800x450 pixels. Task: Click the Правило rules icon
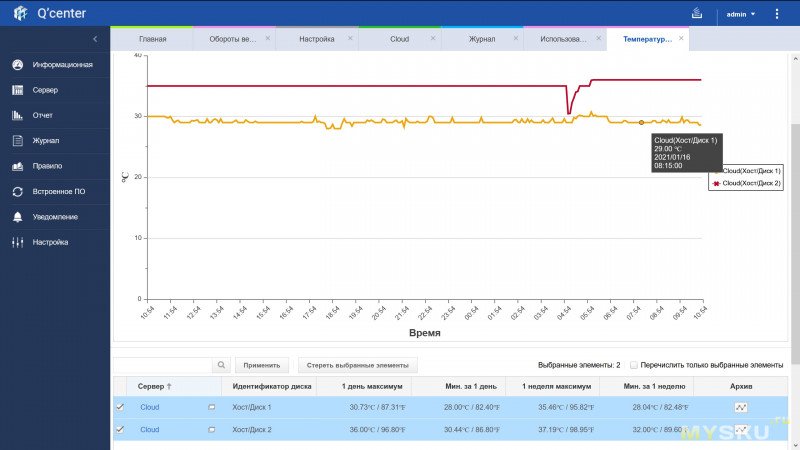(x=18, y=166)
